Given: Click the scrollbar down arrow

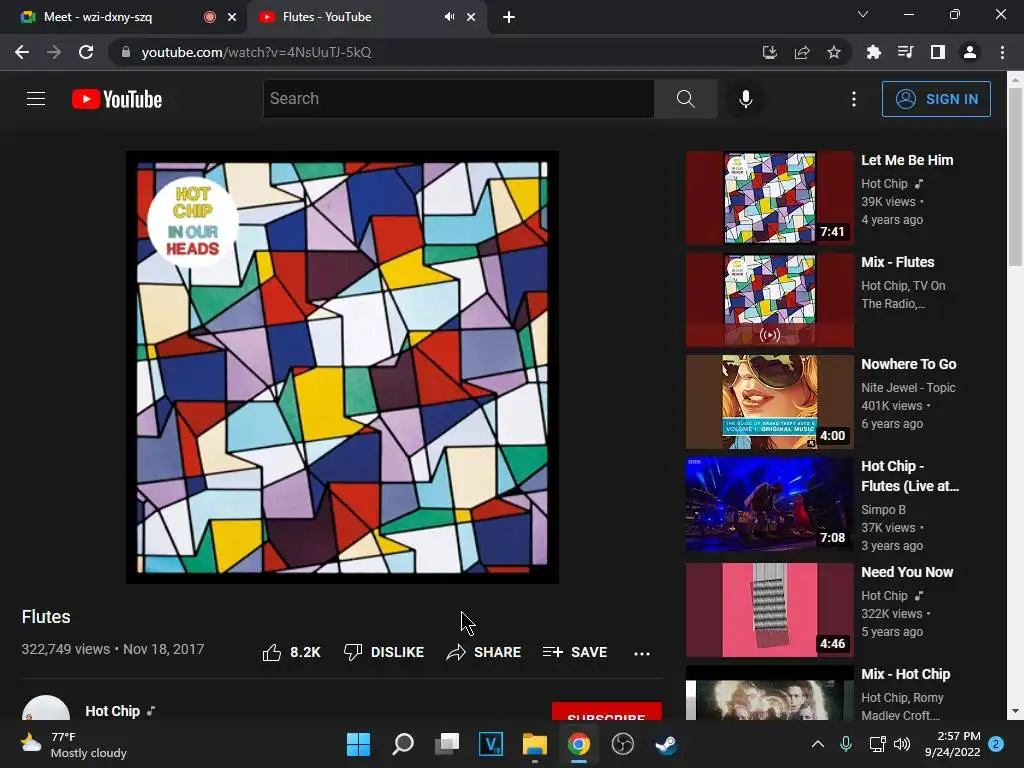Looking at the screenshot, I should pyautogui.click(x=1015, y=711).
